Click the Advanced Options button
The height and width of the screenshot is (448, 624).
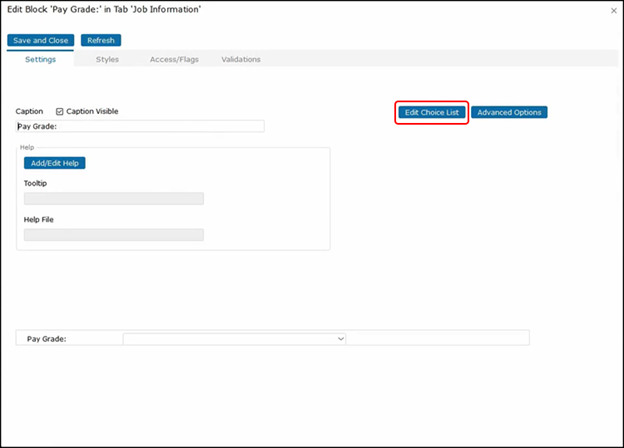tap(509, 112)
